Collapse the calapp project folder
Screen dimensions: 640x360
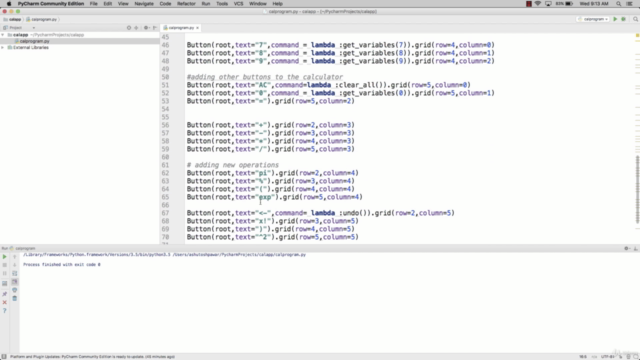pos(3,35)
